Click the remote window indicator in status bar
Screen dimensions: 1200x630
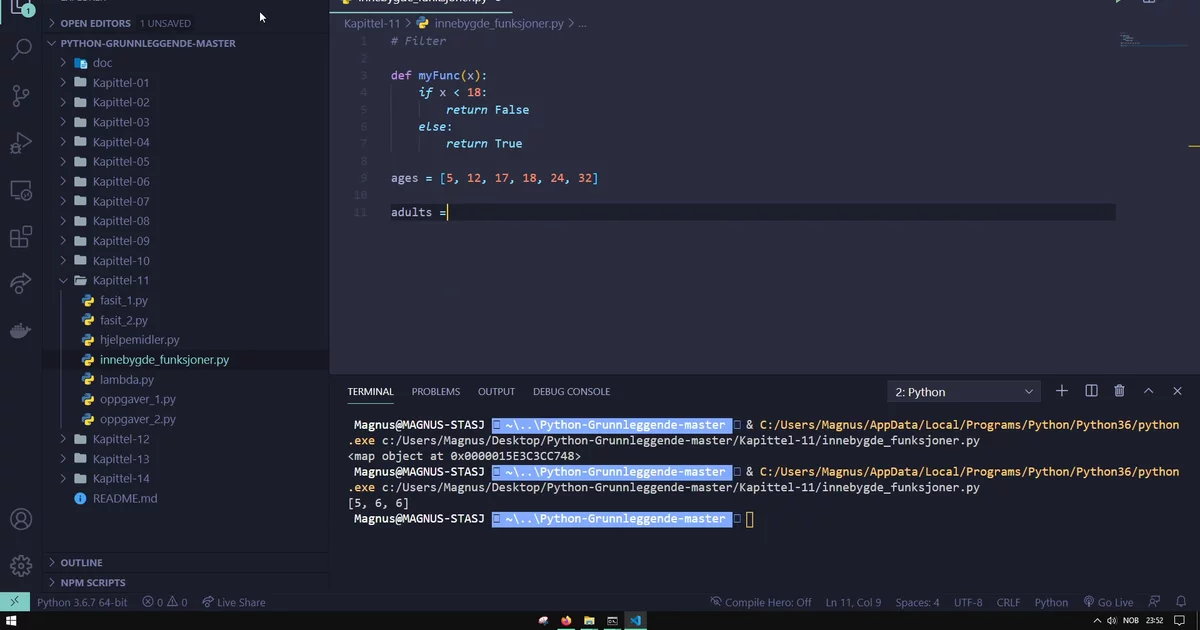point(14,602)
